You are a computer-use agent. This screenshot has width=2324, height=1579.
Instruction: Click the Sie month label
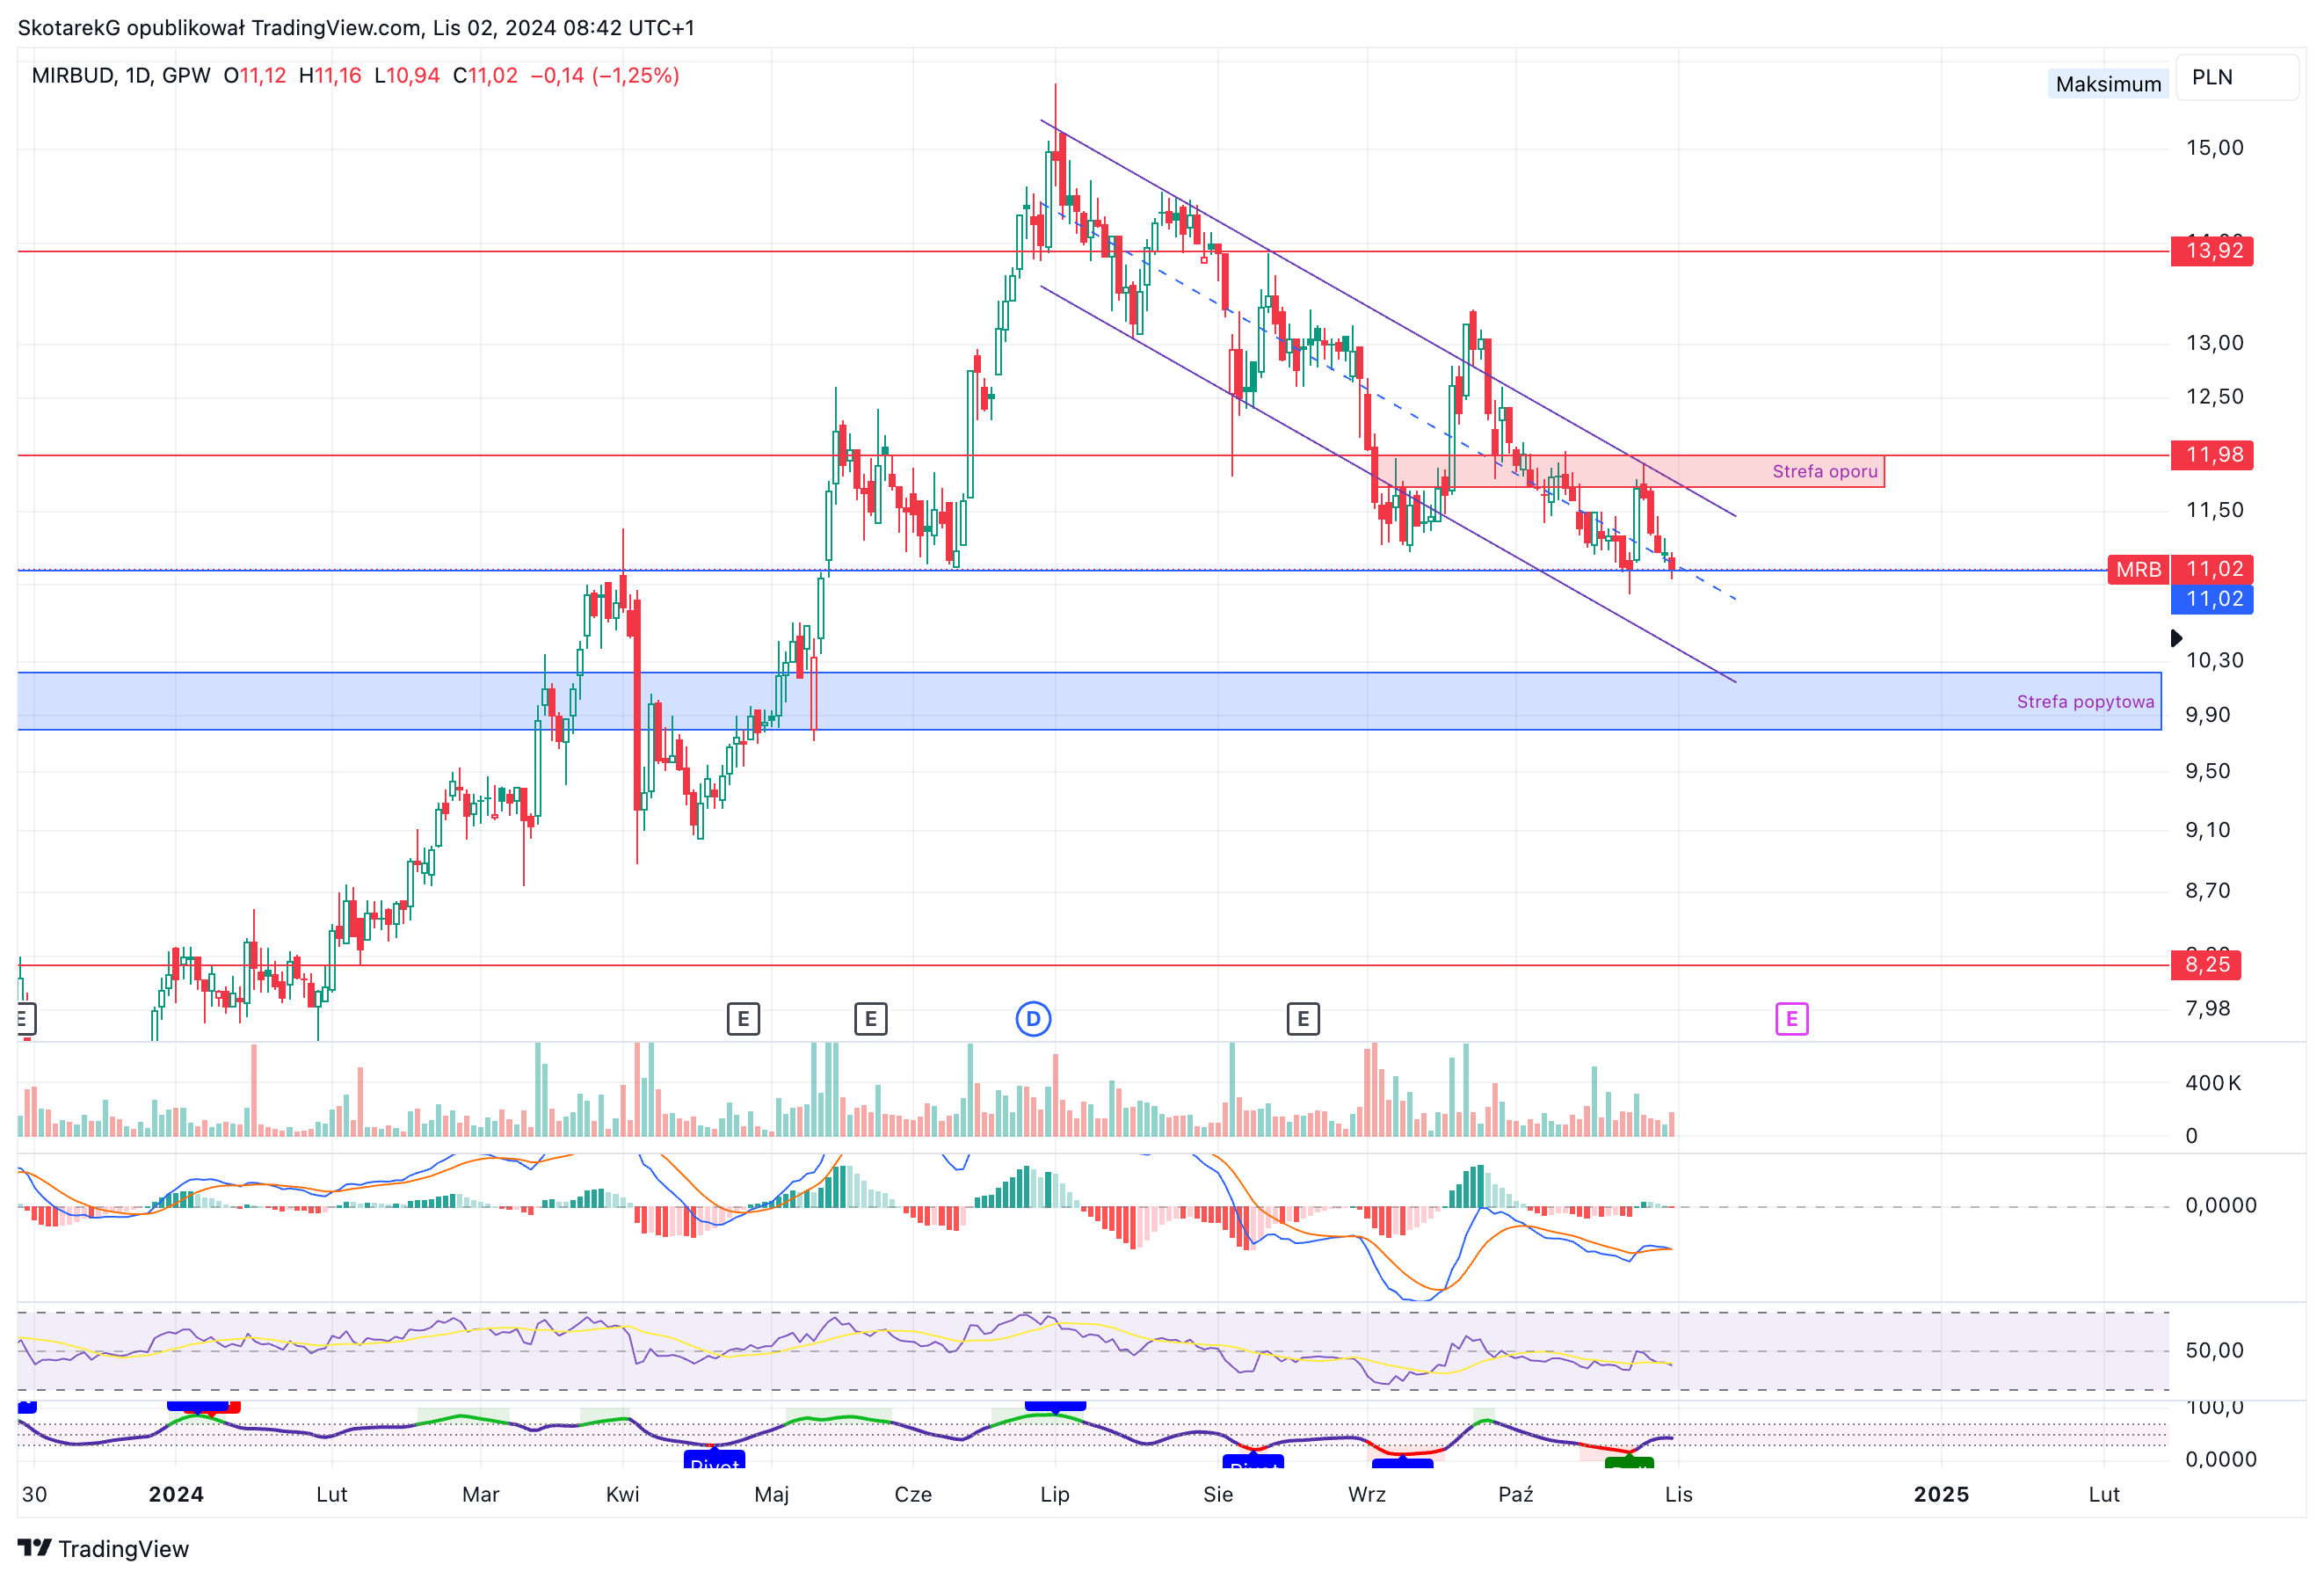click(1218, 1494)
